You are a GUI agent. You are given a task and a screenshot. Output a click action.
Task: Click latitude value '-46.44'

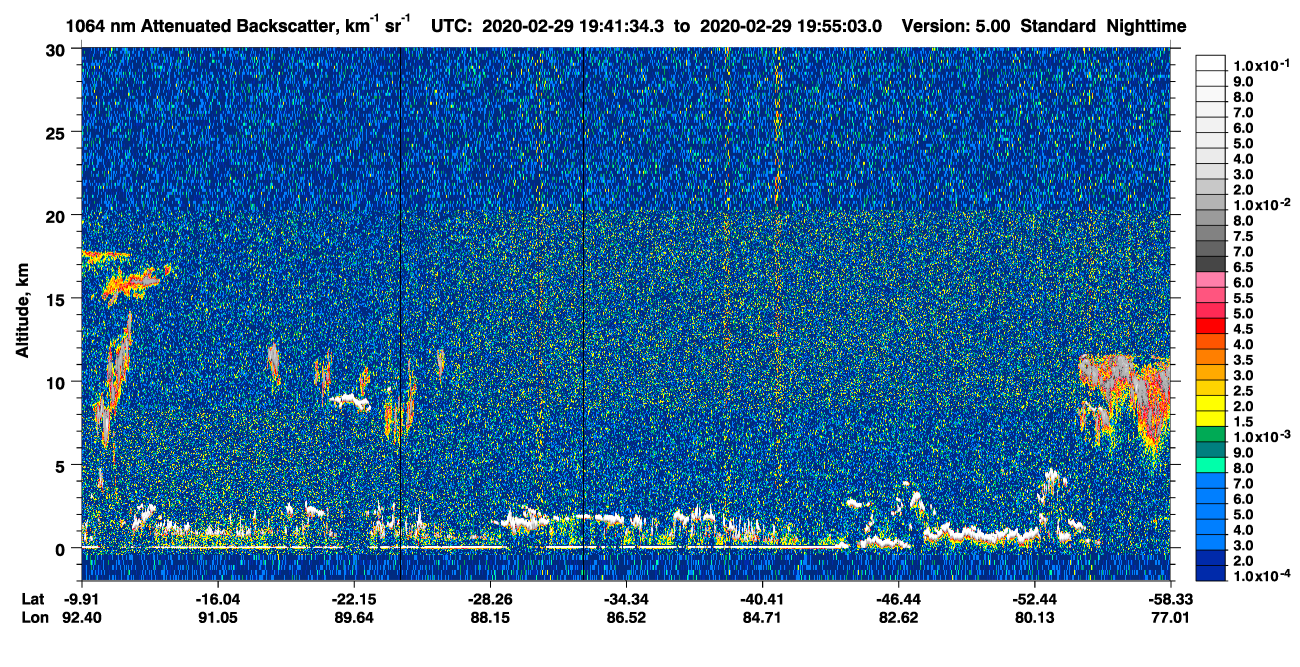898,598
